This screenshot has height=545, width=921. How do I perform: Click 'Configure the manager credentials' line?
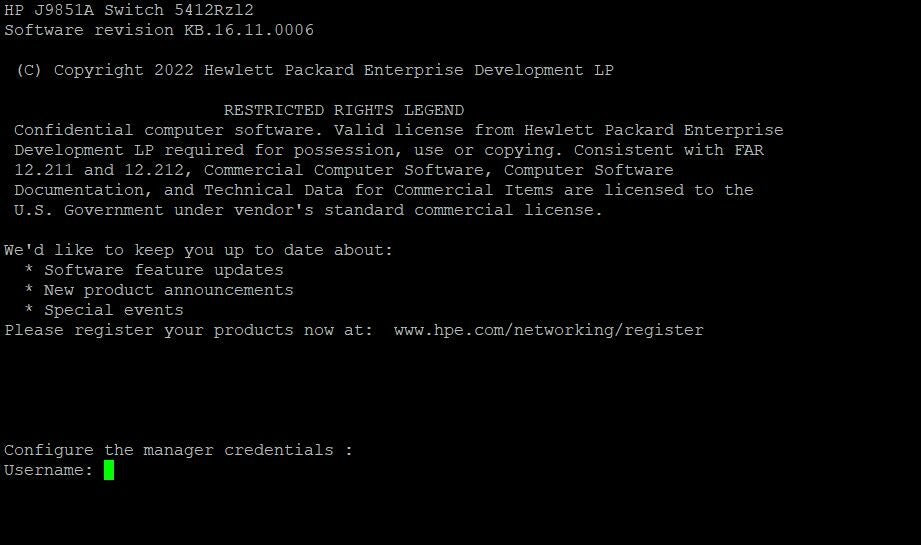(178, 450)
